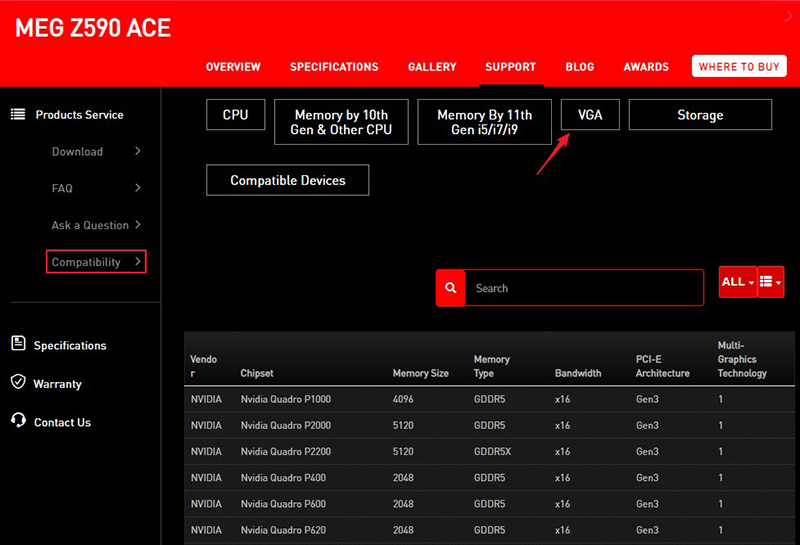Click the Search input field
The width and height of the screenshot is (800, 545).
584,288
